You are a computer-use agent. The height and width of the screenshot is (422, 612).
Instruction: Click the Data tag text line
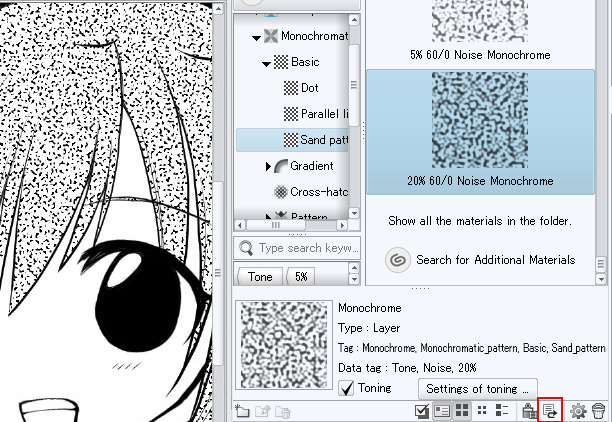[407, 368]
